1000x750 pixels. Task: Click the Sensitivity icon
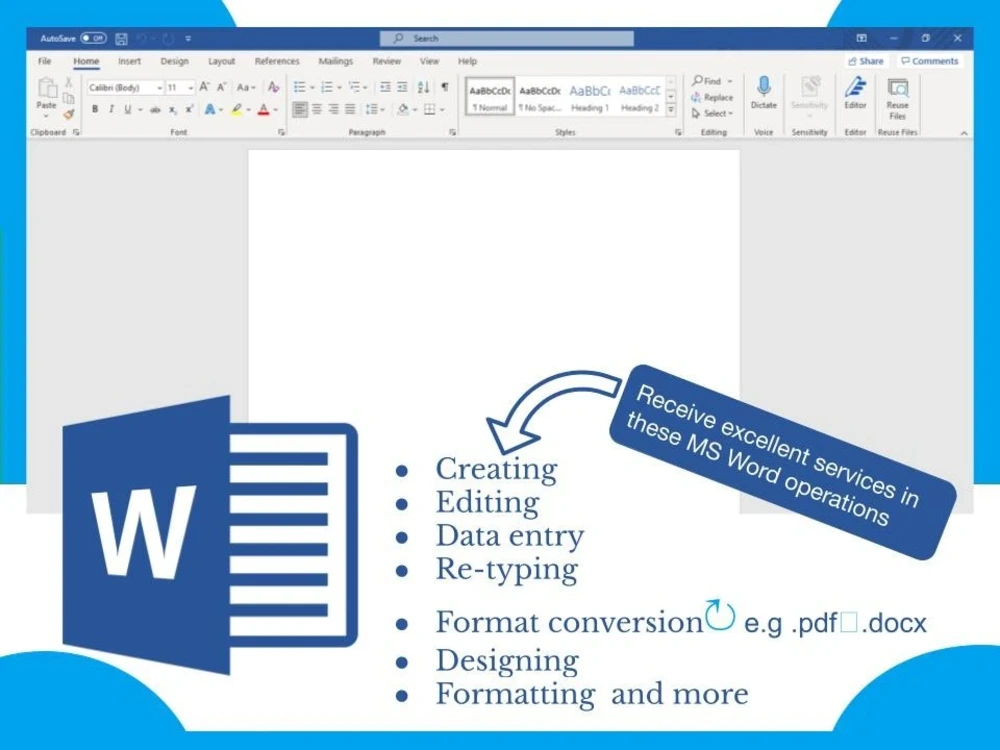[810, 87]
